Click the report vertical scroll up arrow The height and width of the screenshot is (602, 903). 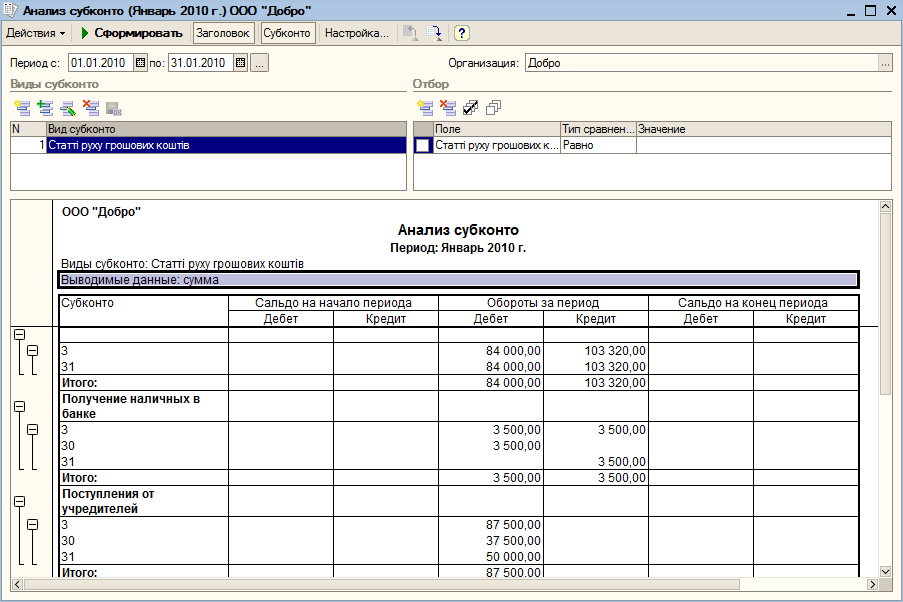(885, 206)
